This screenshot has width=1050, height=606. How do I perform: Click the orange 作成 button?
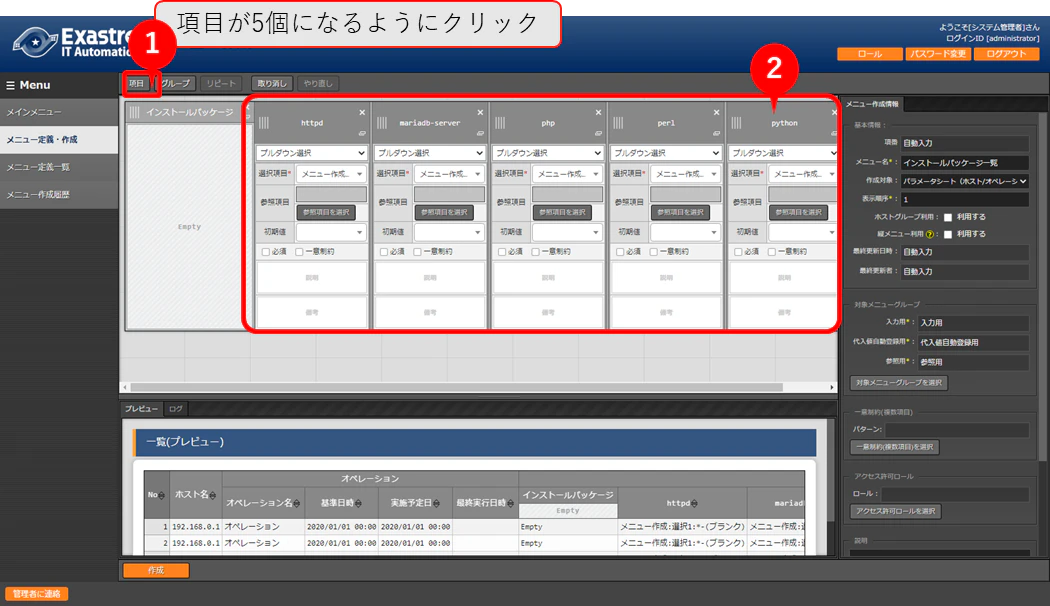(156, 571)
